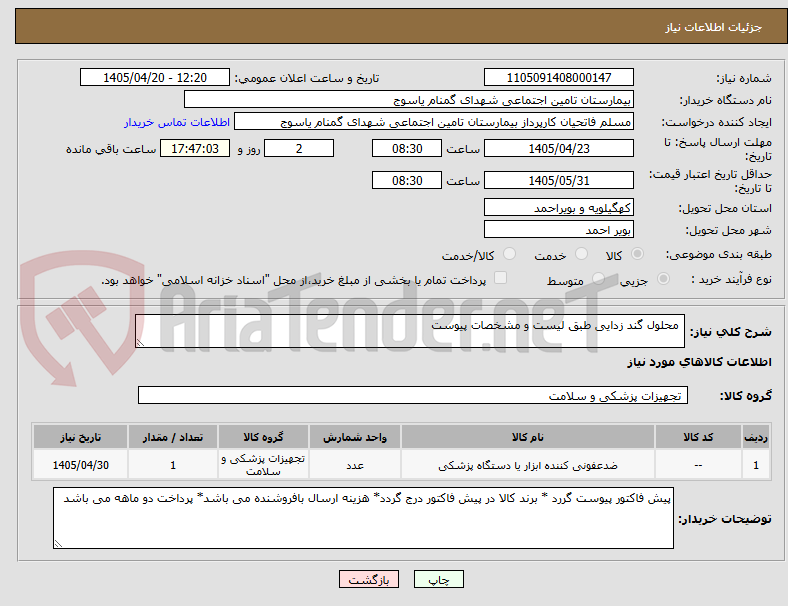Click the announcement date field 1405/04/20 - 12:20
The height and width of the screenshot is (606, 788).
(x=155, y=77)
